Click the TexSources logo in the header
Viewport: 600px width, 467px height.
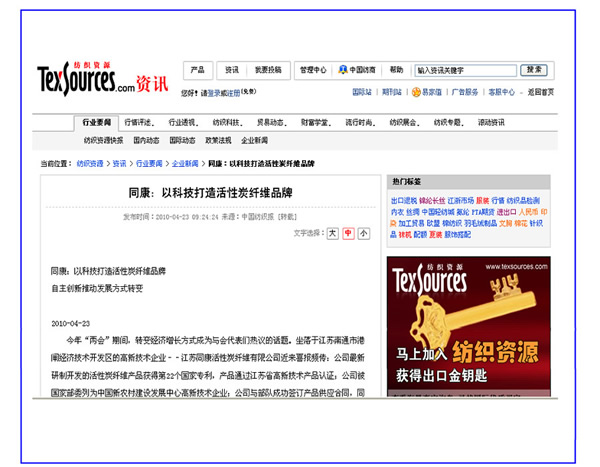92,77
